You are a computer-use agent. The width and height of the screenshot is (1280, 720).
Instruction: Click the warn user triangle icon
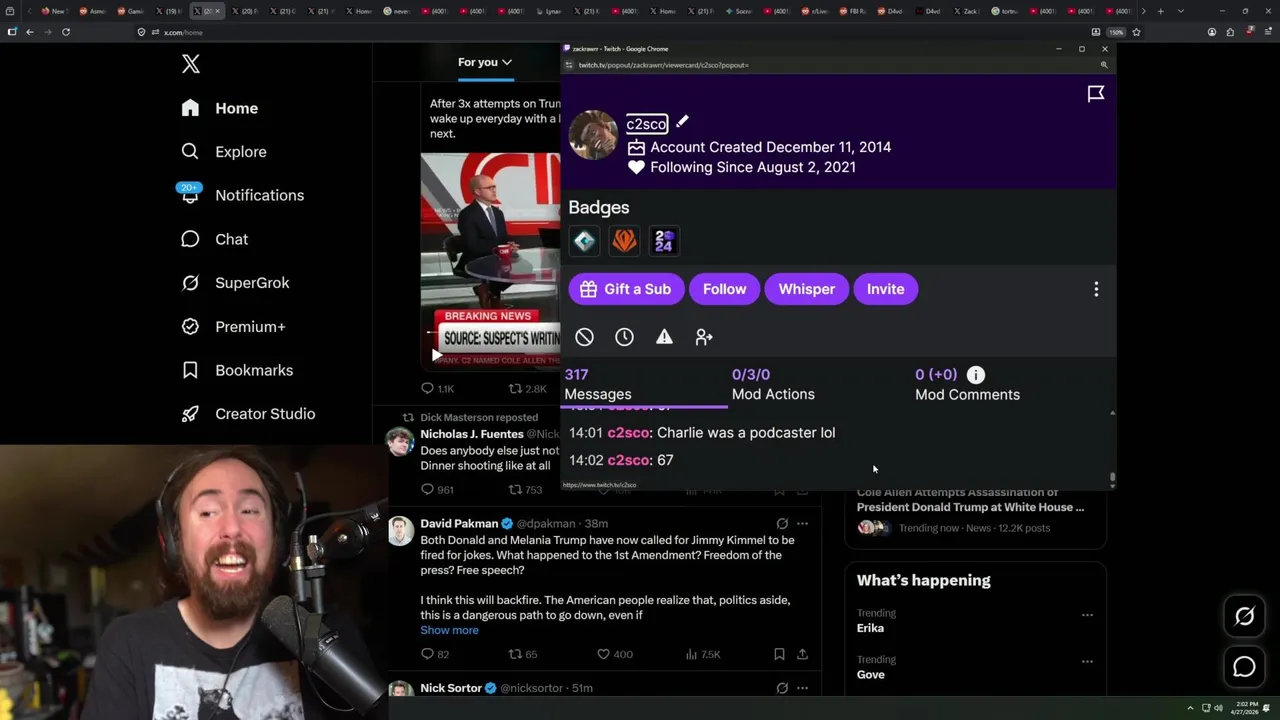pos(664,337)
